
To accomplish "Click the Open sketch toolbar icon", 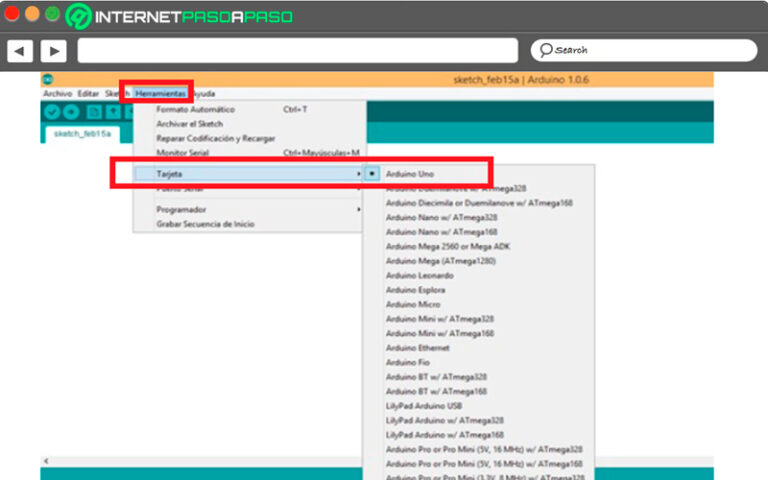I will tap(114, 112).
